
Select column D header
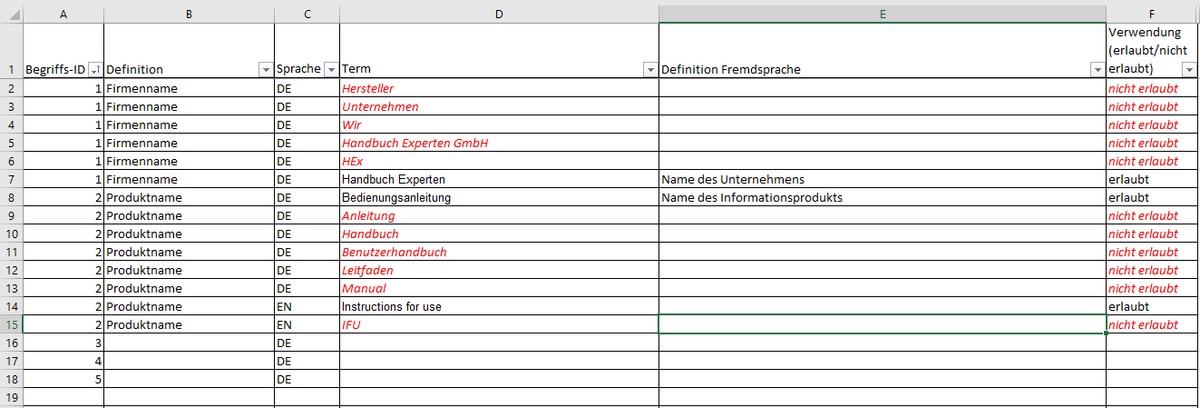tap(499, 12)
